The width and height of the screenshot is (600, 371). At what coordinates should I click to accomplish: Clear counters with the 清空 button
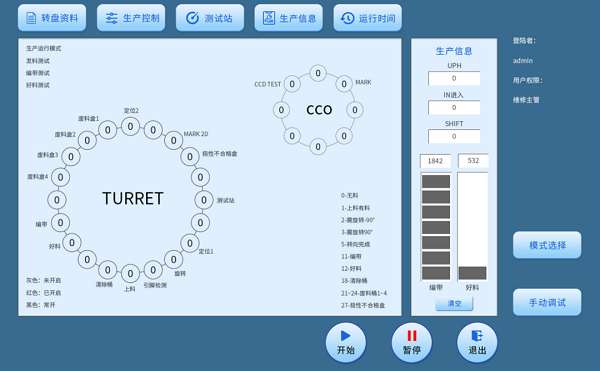[454, 303]
